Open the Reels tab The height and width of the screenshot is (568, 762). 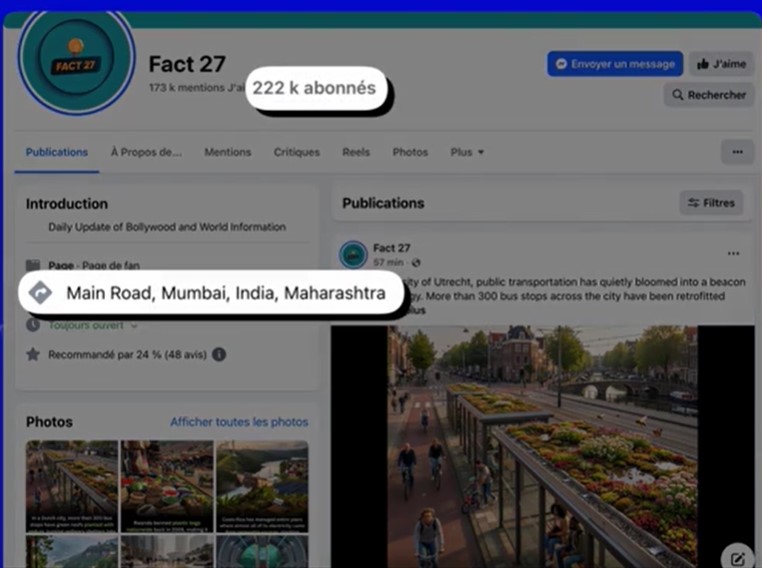click(356, 152)
